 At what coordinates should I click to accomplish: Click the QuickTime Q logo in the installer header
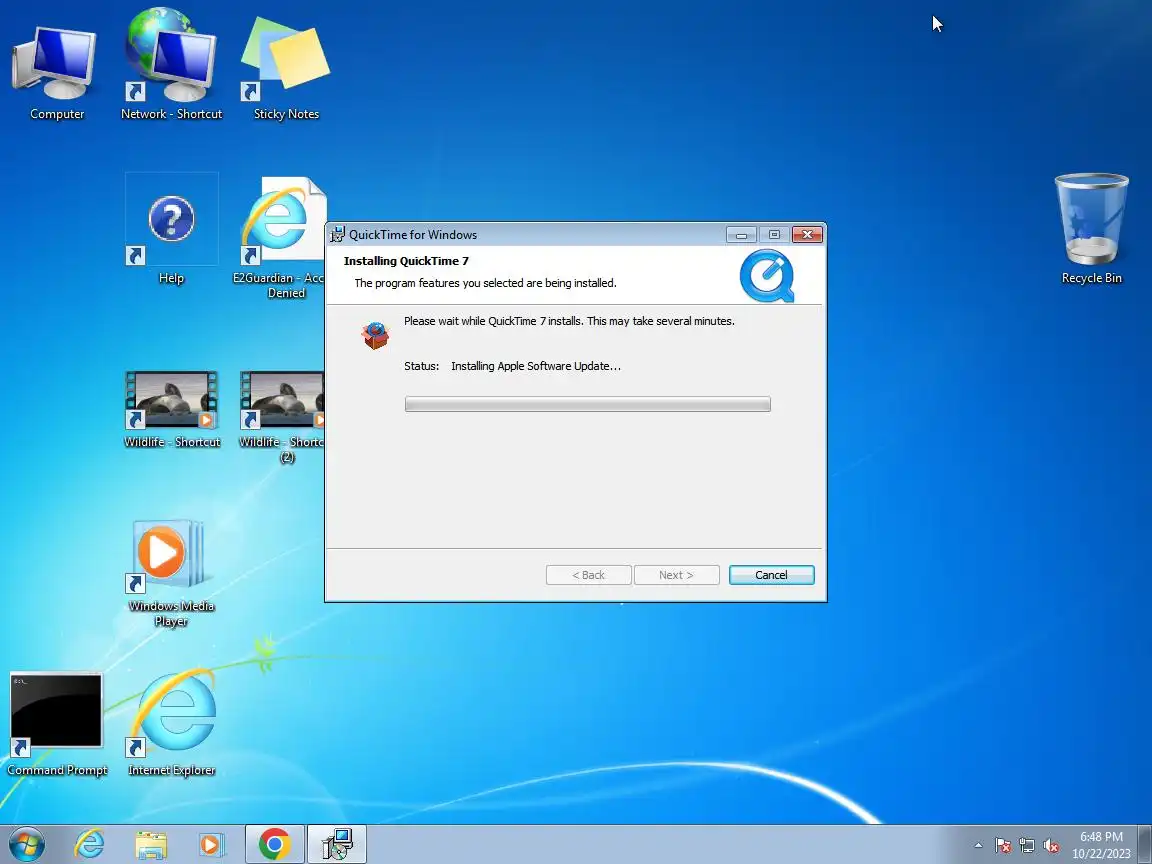click(766, 276)
